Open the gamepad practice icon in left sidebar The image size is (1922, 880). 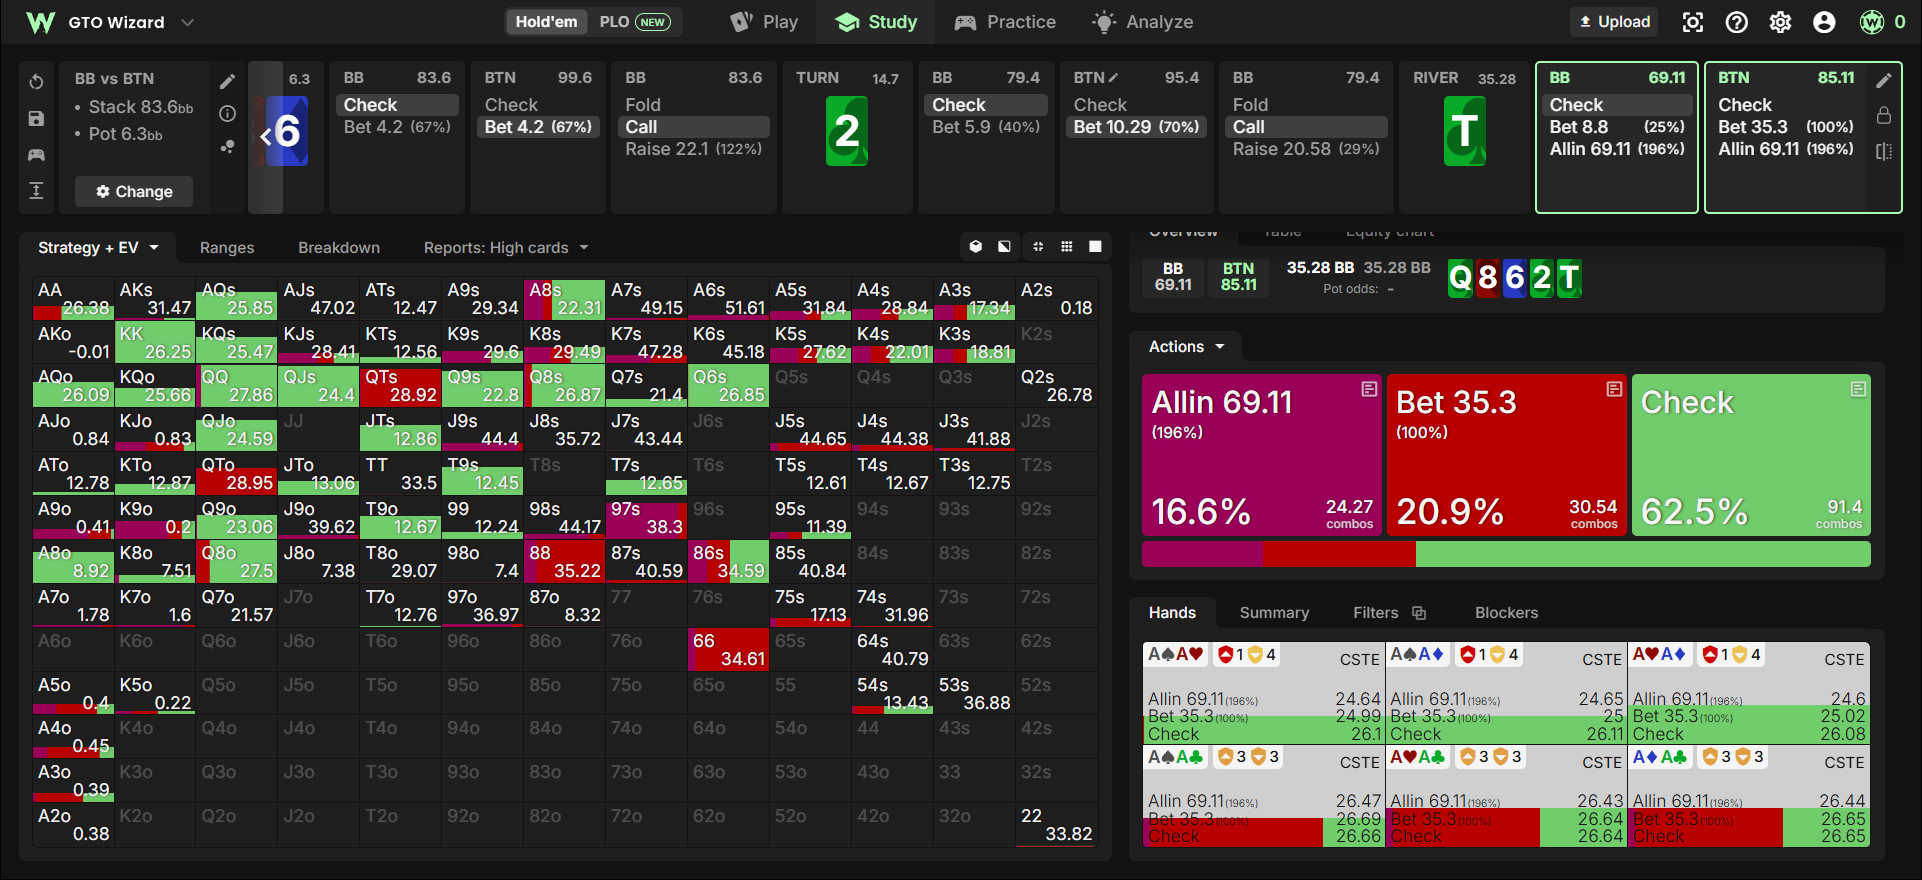tap(36, 155)
